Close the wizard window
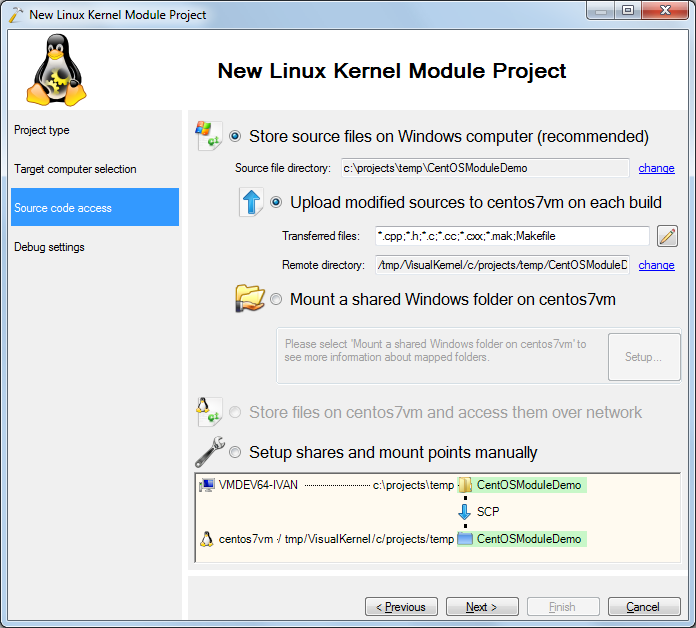Screen dimensions: 696x628 pos(665,10)
